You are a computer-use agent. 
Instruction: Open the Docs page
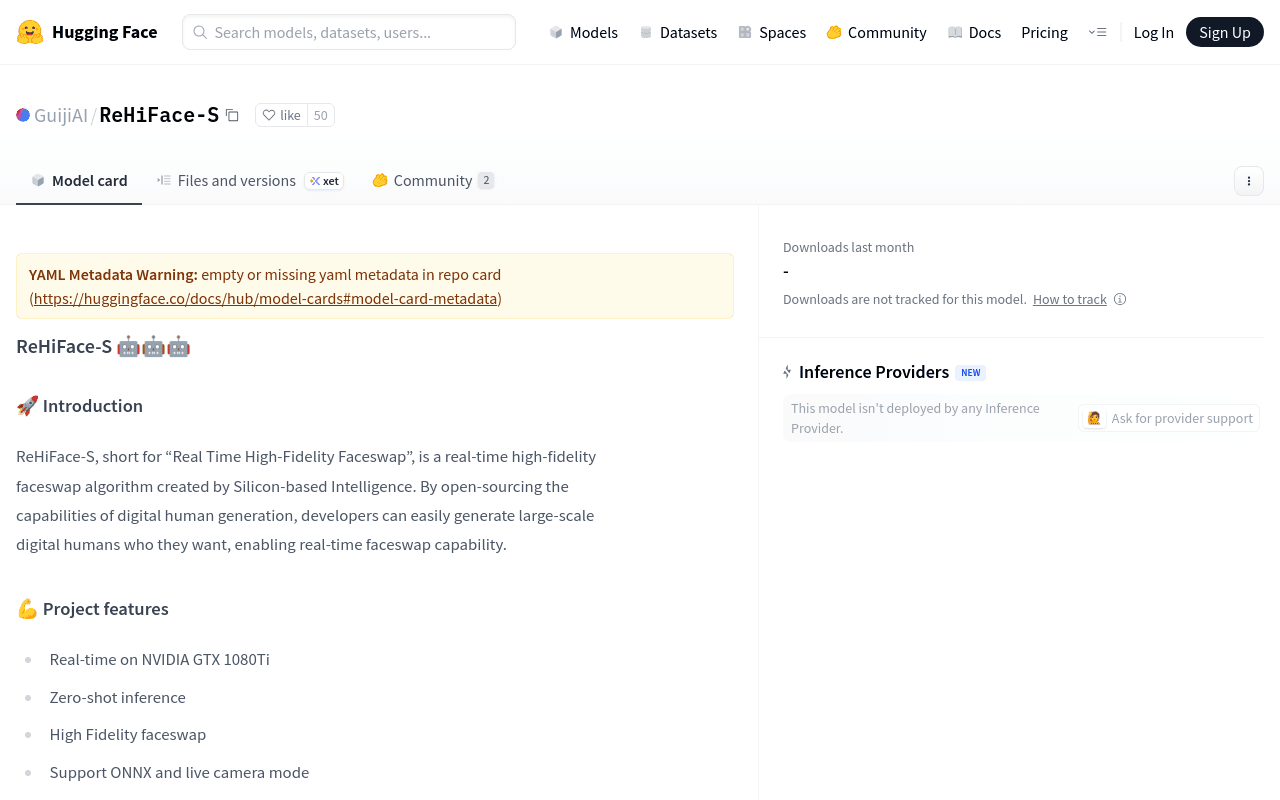coord(974,32)
